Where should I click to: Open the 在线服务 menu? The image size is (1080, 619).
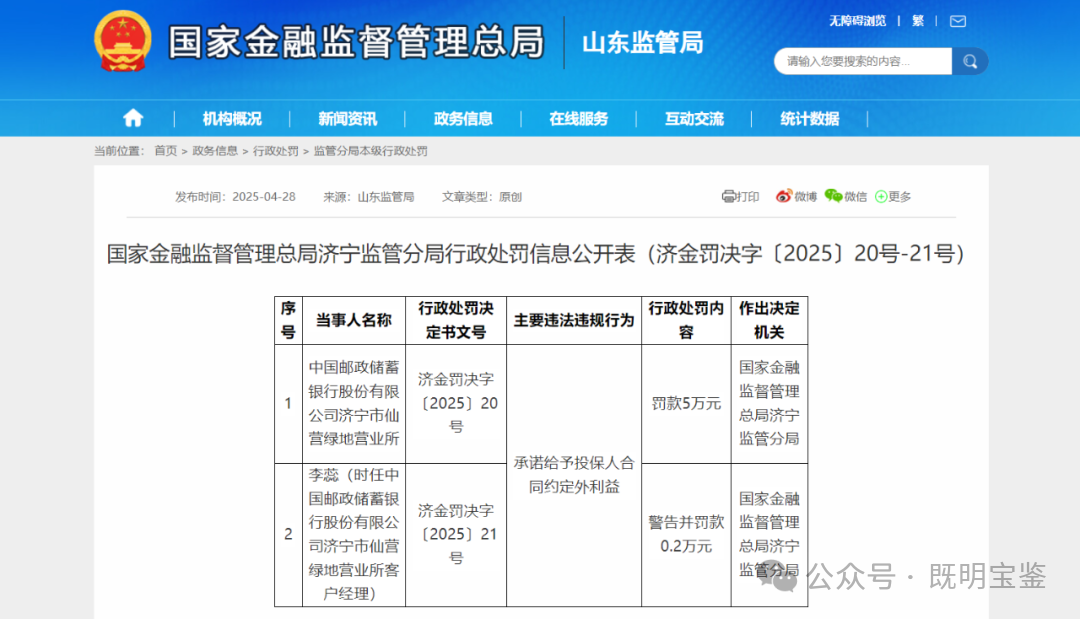[579, 118]
